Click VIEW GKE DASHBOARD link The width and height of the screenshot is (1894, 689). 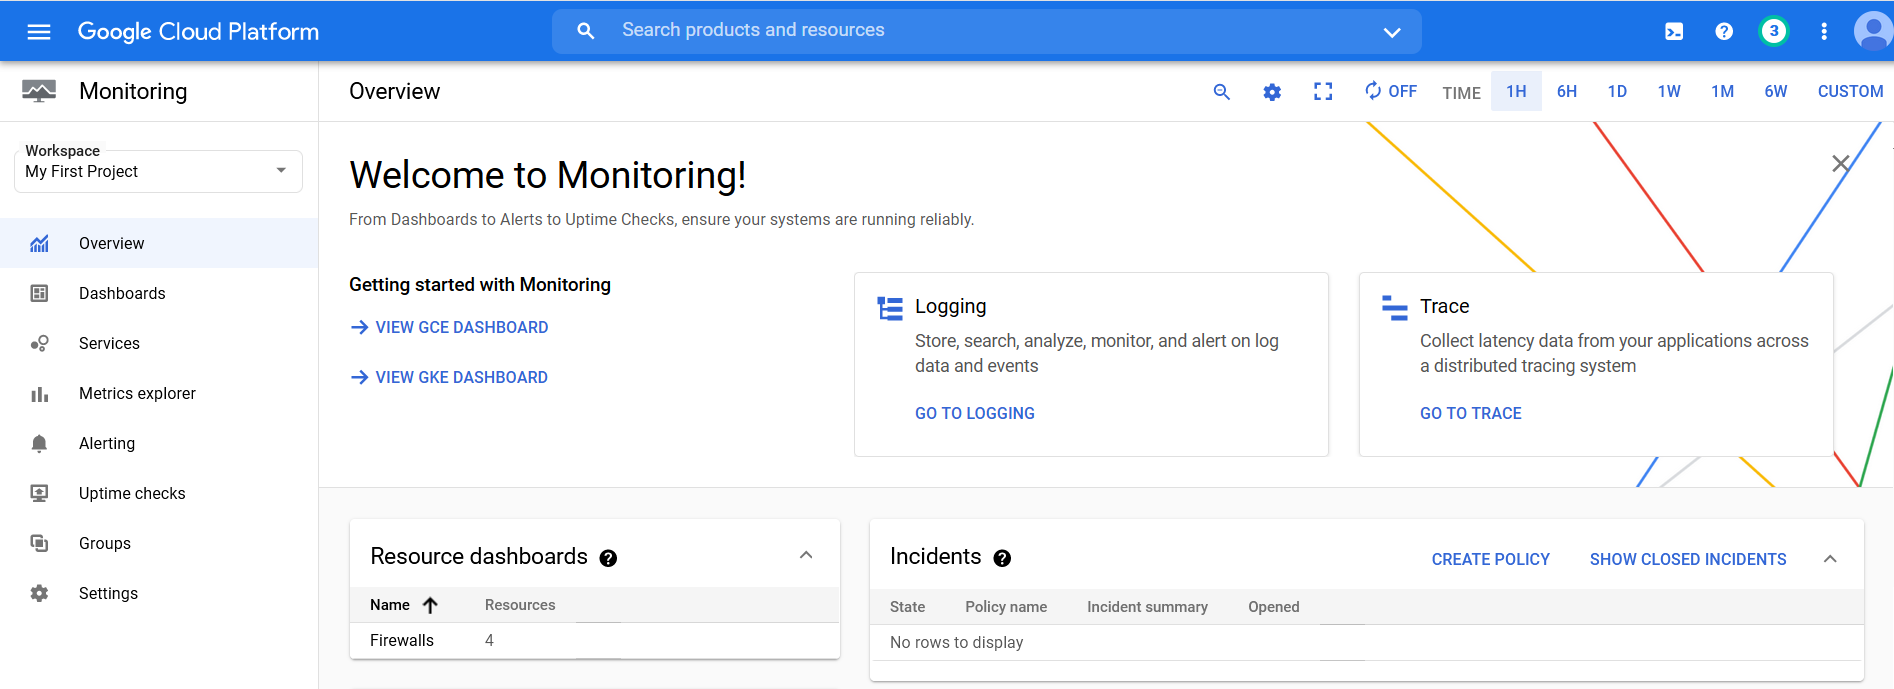(x=449, y=377)
